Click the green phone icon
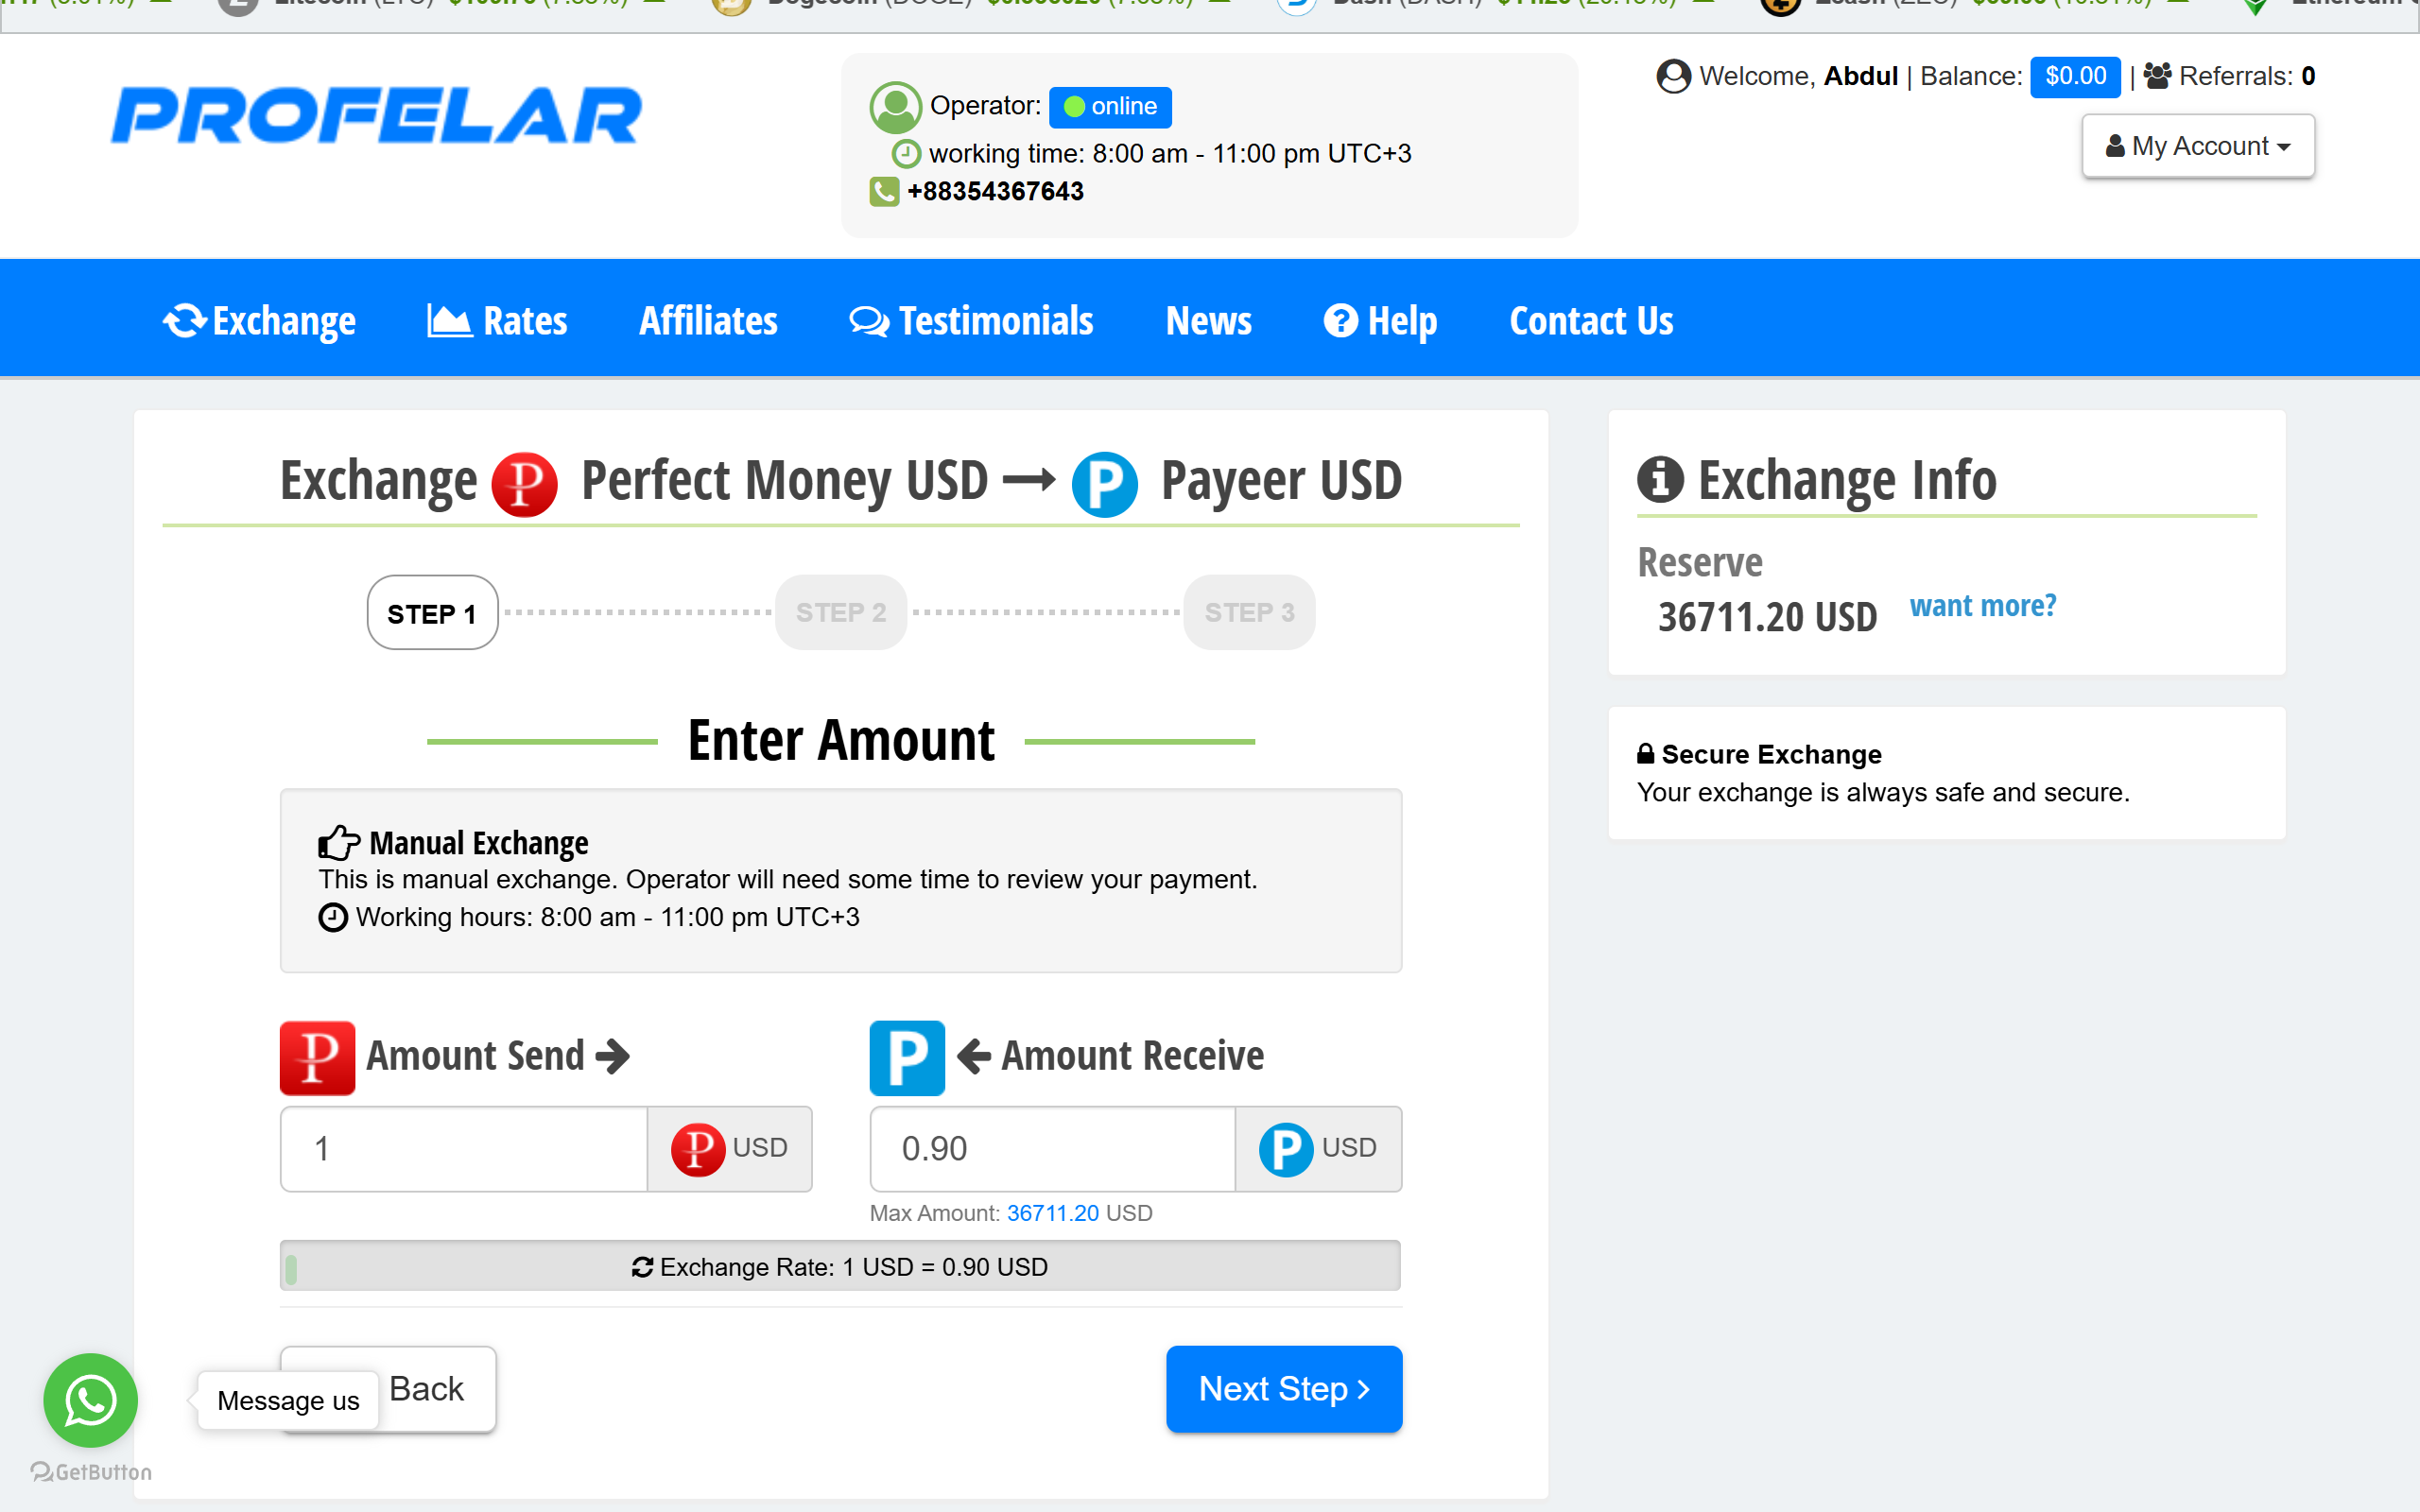2420x1512 pixels. (884, 191)
